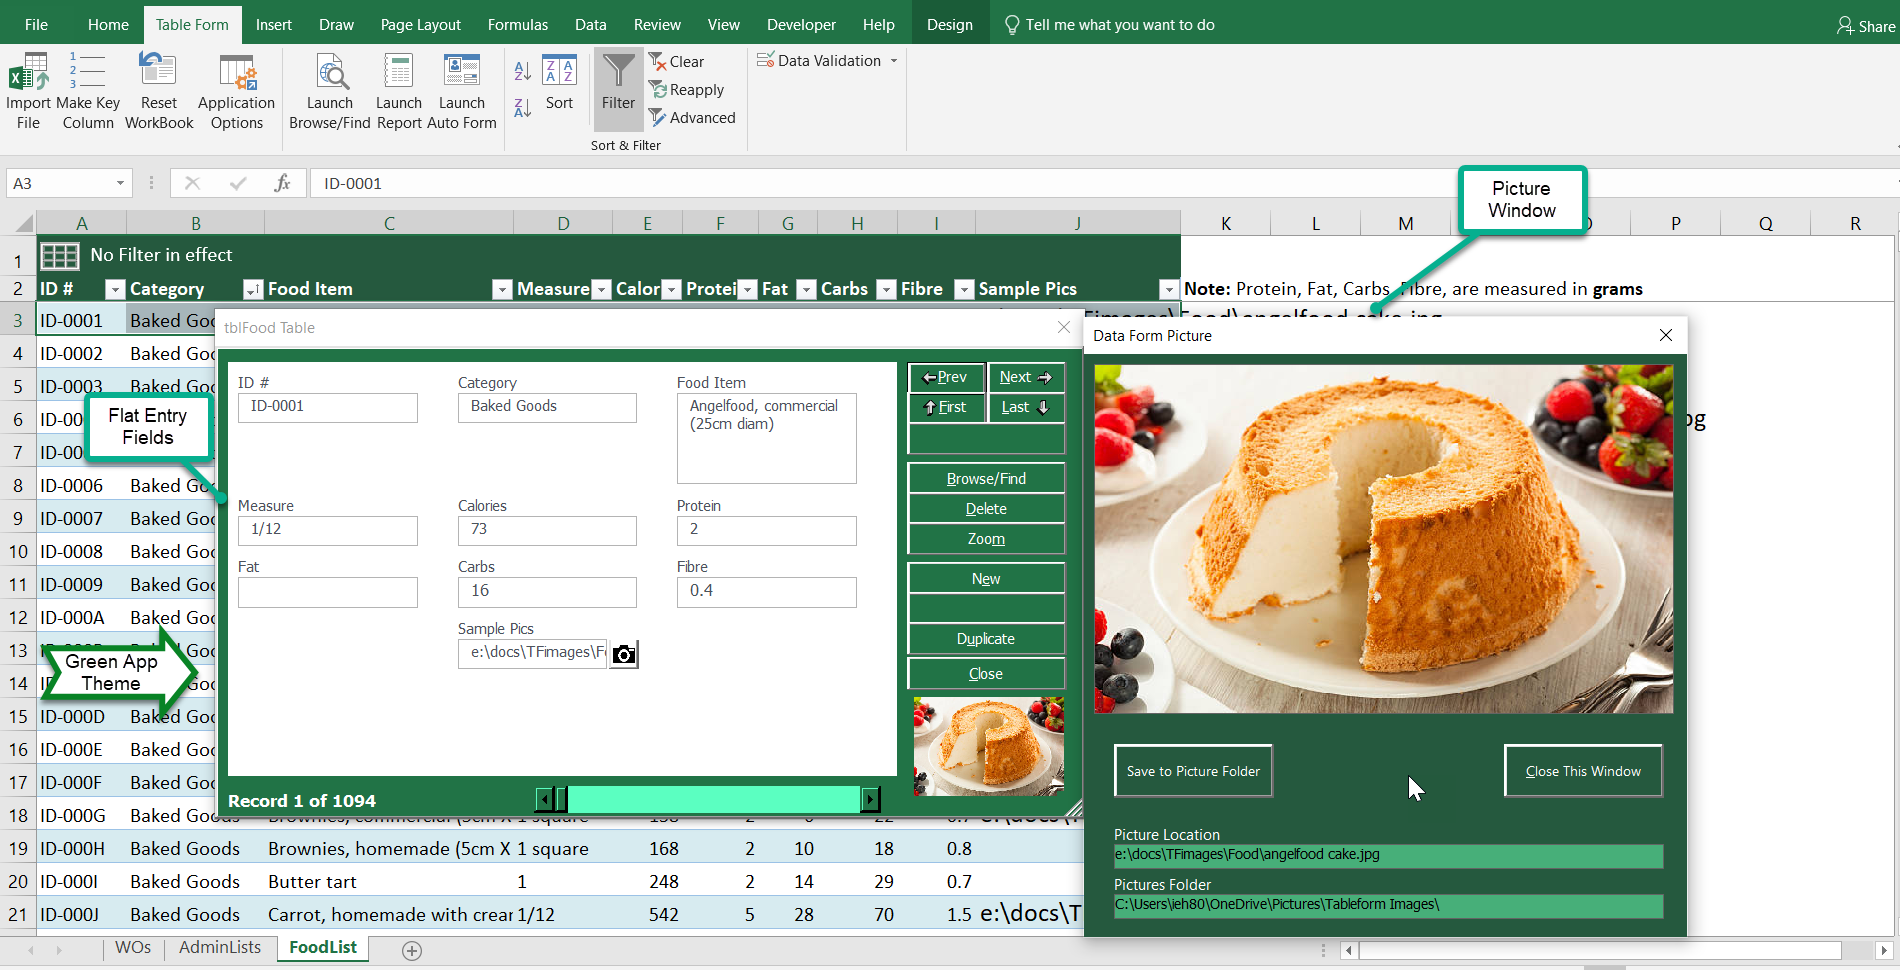The image size is (1900, 970).
Task: Open the Sample Pics filter dropdown
Action: point(1167,289)
